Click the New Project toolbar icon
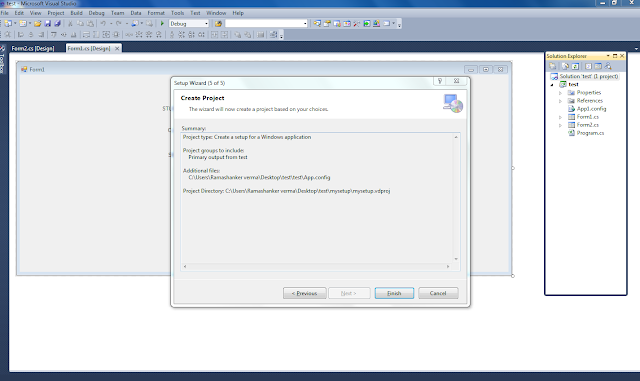Image resolution: width=640 pixels, height=381 pixels. [x=8, y=24]
